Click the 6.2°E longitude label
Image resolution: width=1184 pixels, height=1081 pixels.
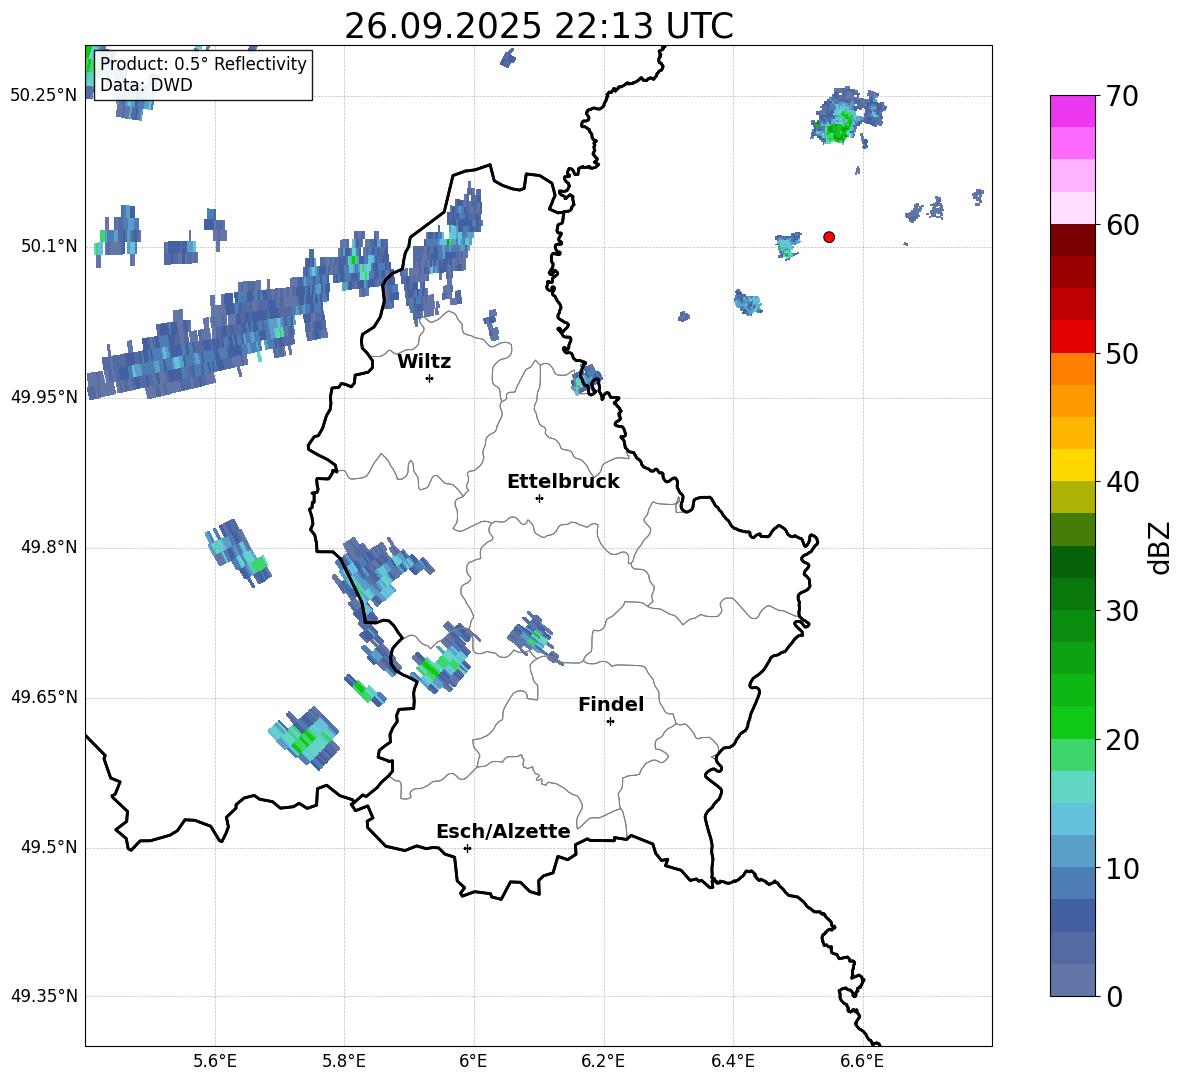(x=603, y=1061)
